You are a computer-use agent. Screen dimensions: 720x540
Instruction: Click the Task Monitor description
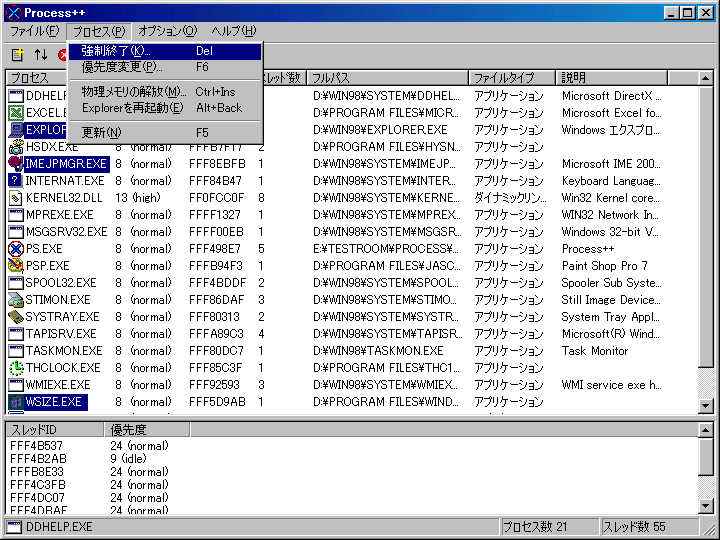click(595, 351)
